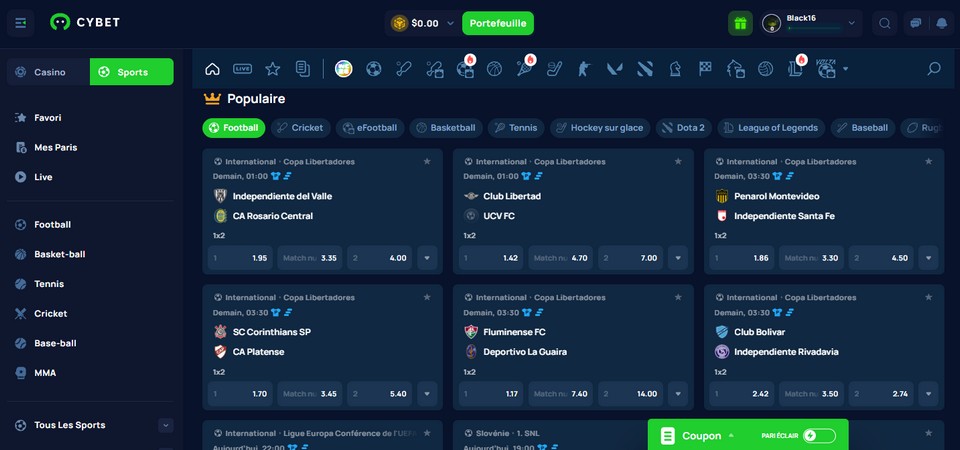Favorite the Club Libertad match star
The image size is (960, 450).
678,162
